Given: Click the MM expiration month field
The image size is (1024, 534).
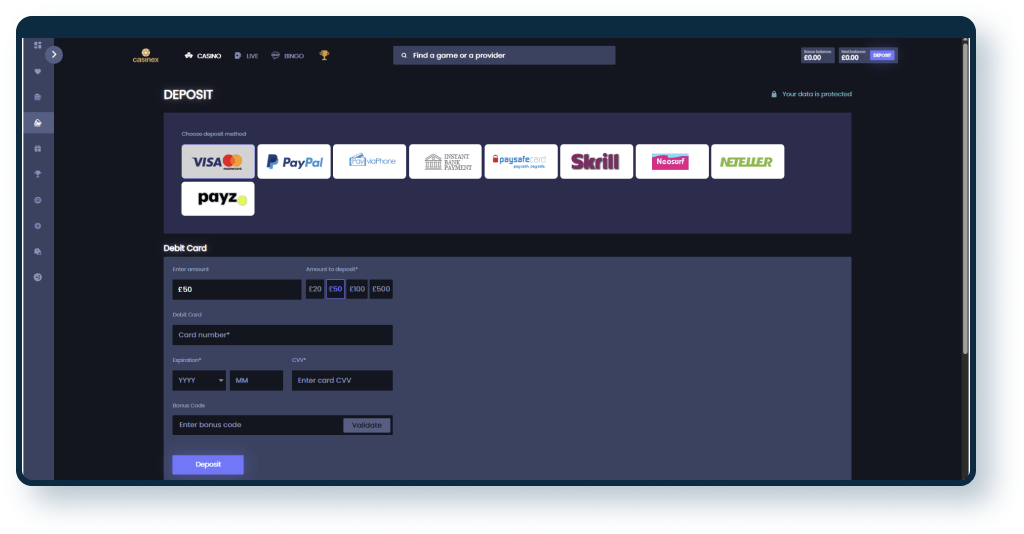Looking at the screenshot, I should click(x=257, y=380).
